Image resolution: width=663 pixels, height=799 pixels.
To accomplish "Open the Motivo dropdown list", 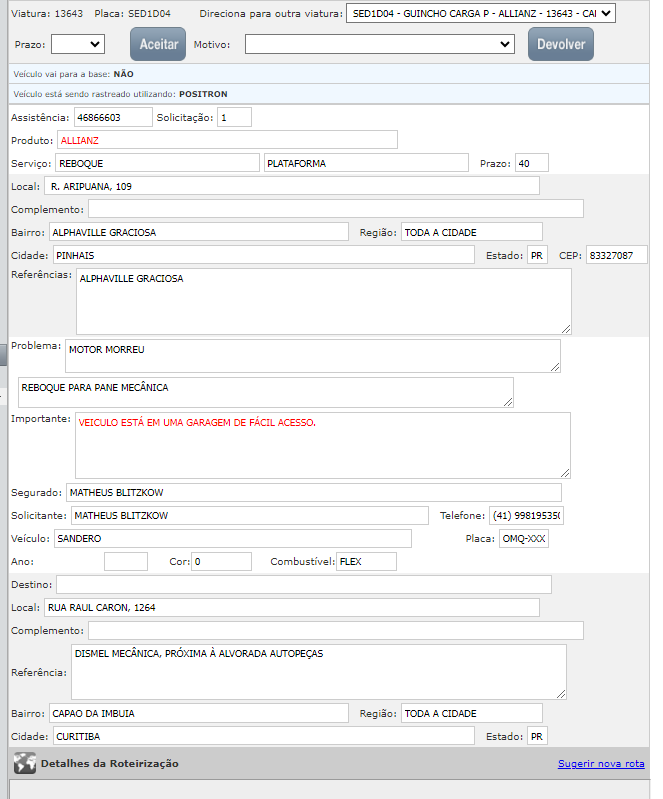I will (x=379, y=44).
